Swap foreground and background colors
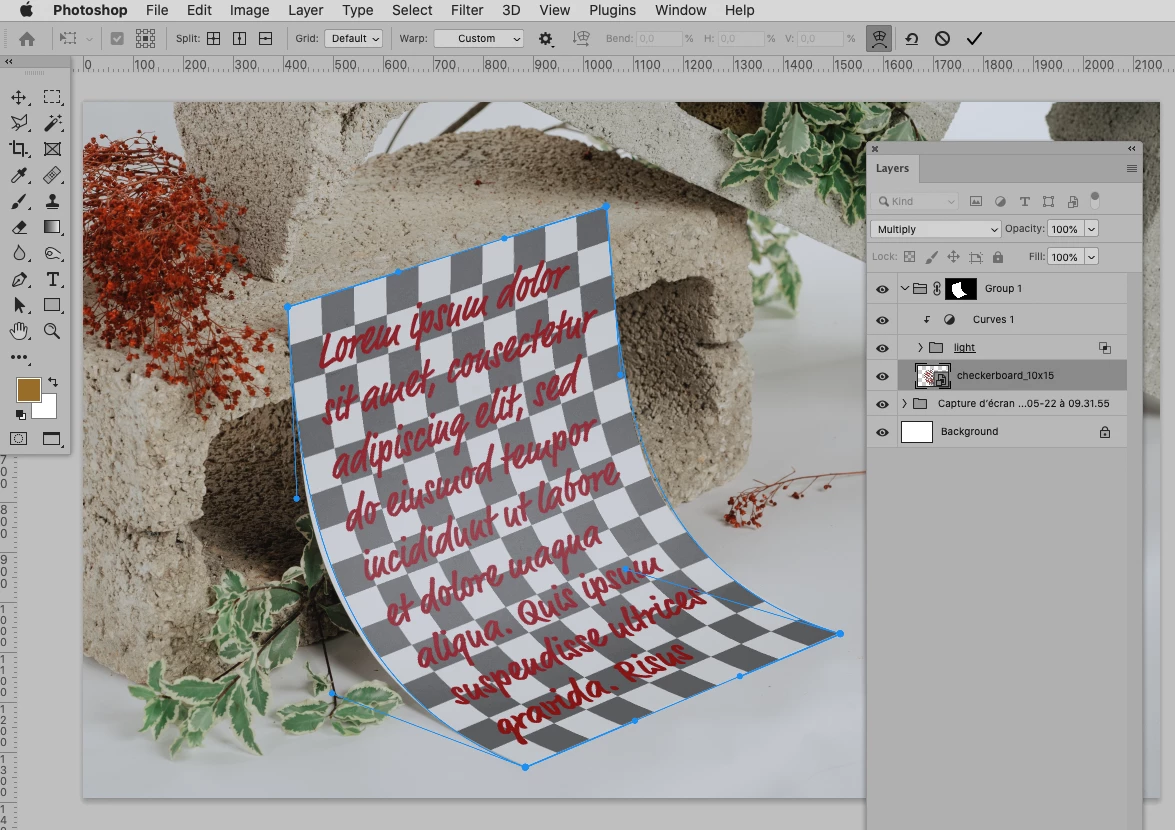 click(52, 382)
